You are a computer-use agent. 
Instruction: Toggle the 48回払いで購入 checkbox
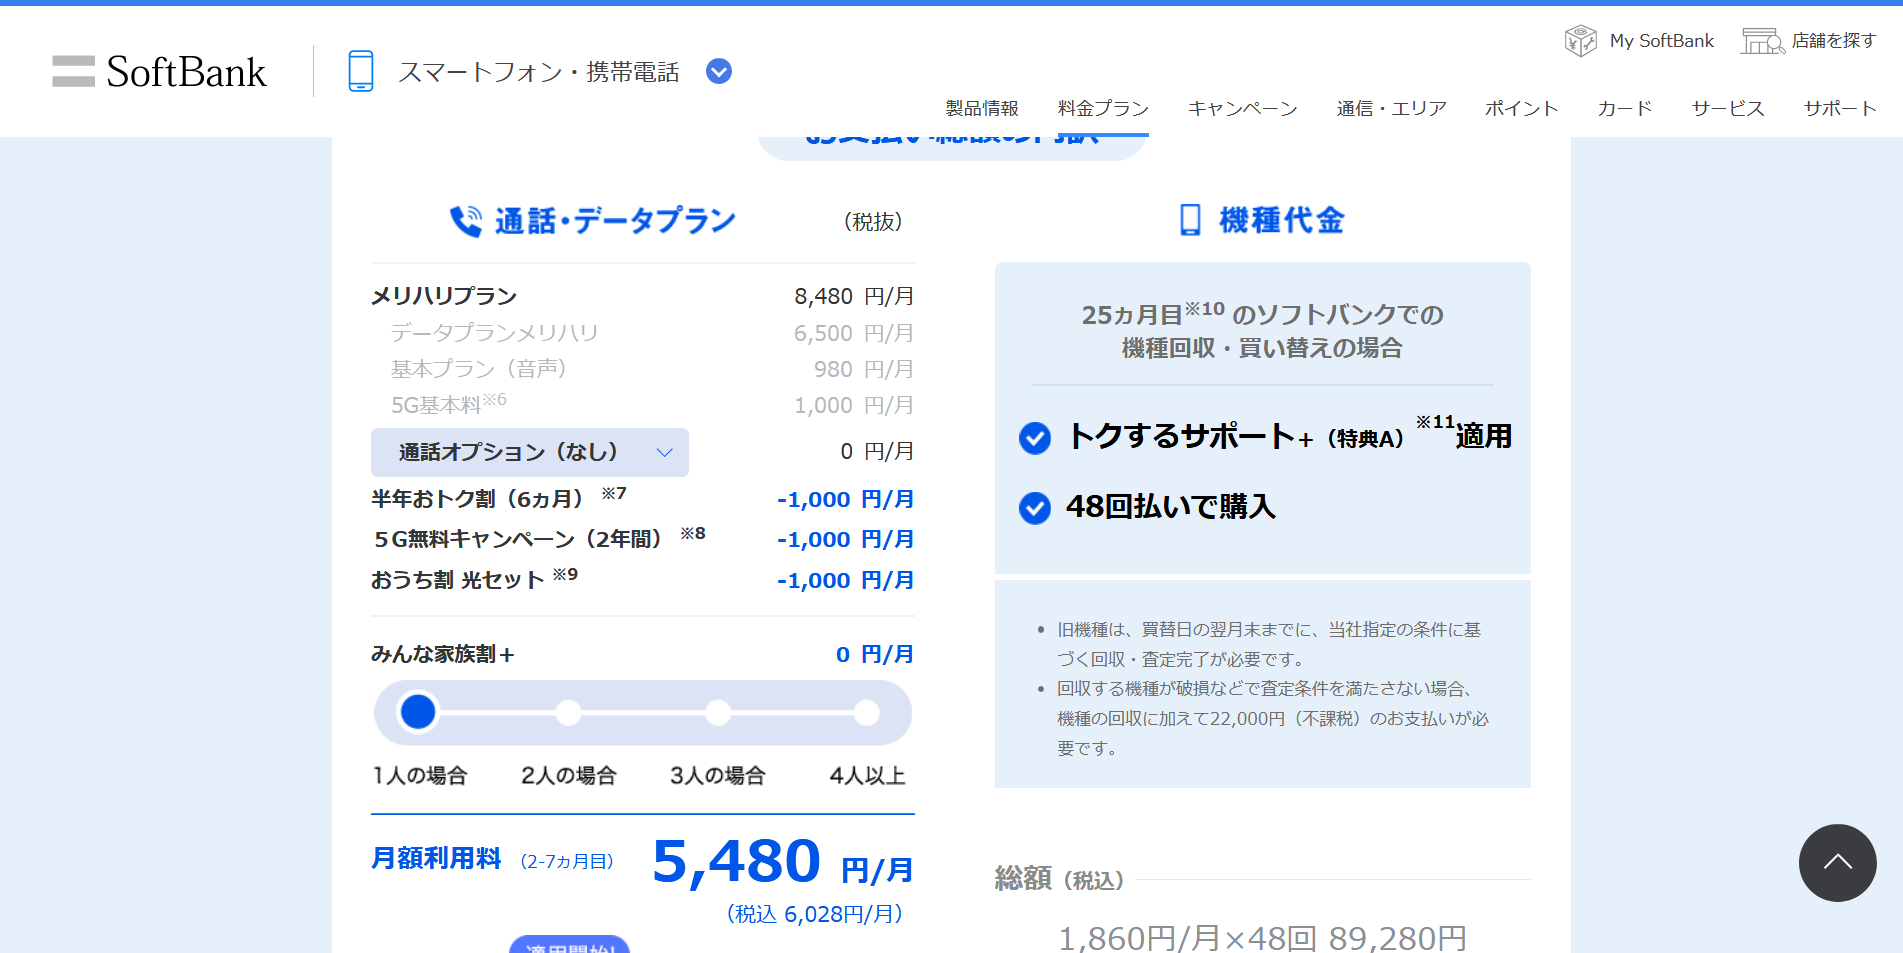[x=1035, y=508]
